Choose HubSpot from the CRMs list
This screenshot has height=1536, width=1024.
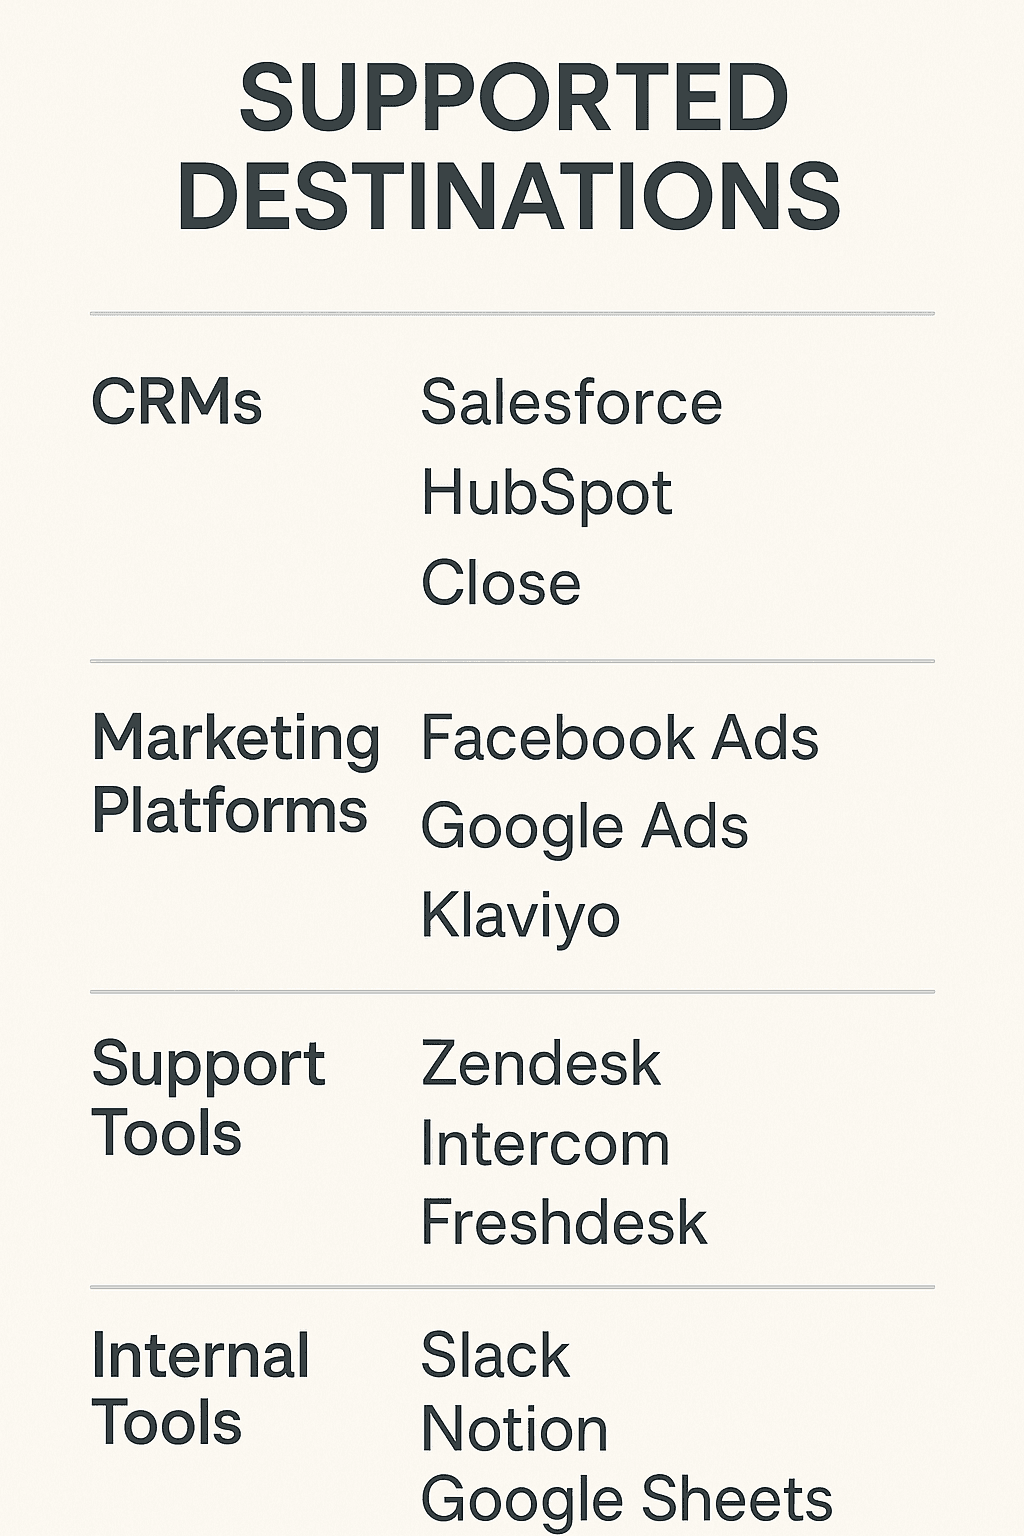click(x=547, y=493)
